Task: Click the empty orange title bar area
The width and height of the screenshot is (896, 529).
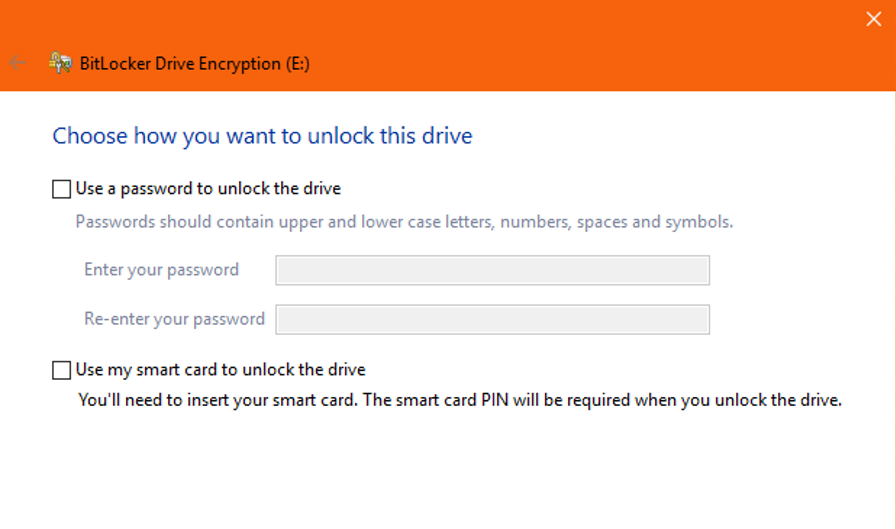Action: [x=571, y=46]
